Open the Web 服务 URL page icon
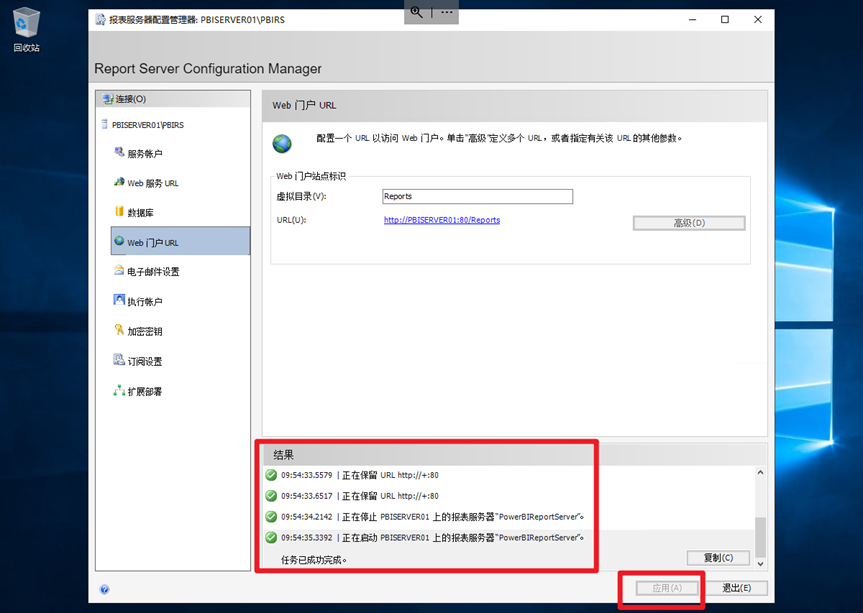Image resolution: width=863 pixels, height=613 pixels. click(119, 183)
